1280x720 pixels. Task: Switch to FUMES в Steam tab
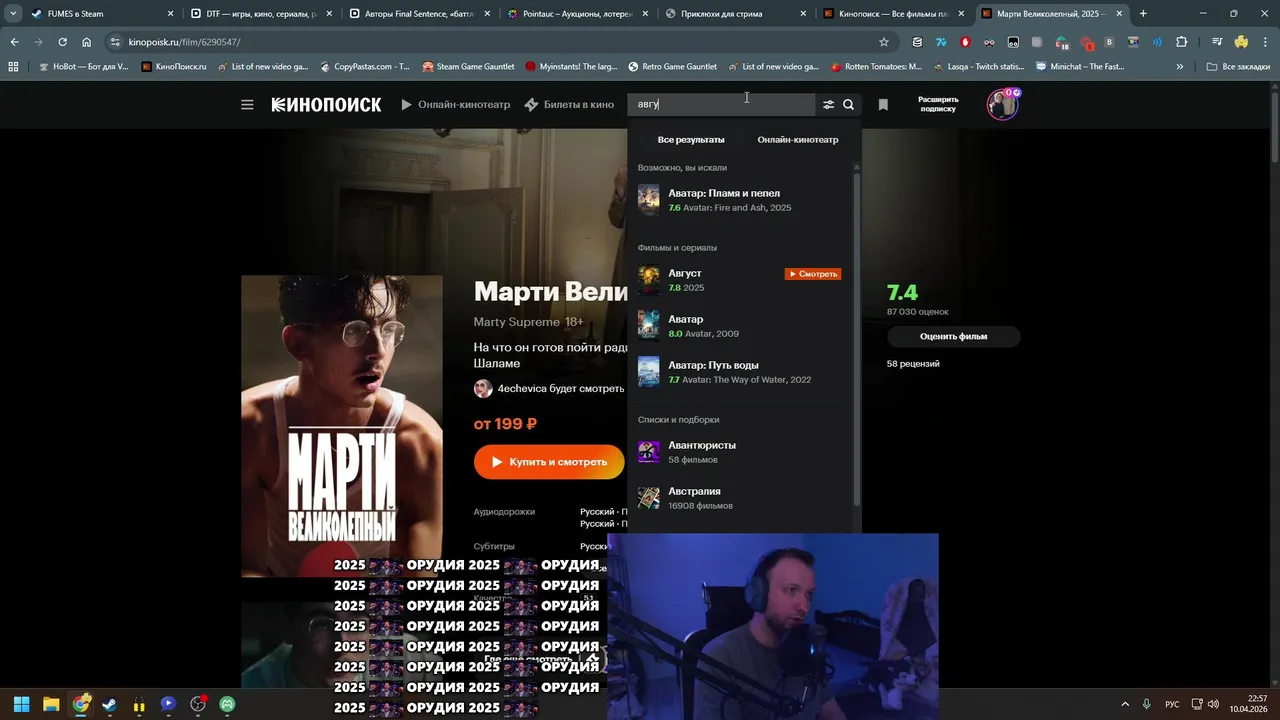(x=102, y=14)
